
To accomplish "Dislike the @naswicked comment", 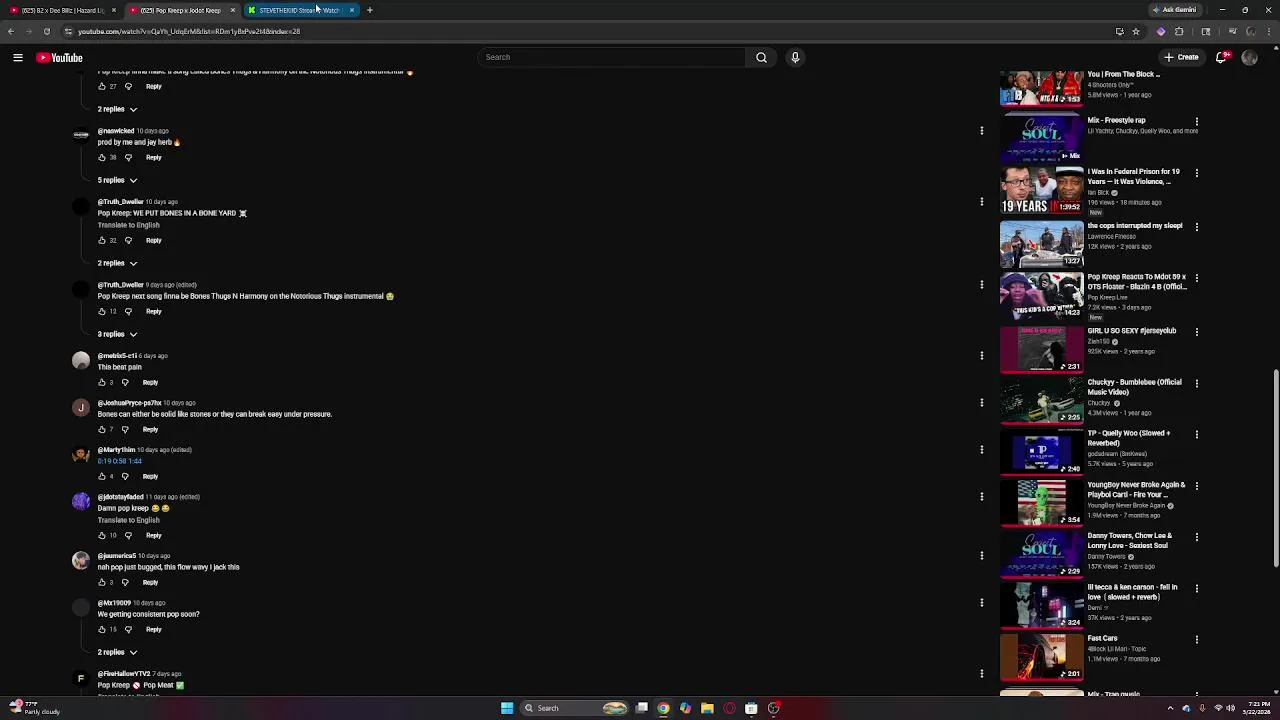I will (128, 157).
